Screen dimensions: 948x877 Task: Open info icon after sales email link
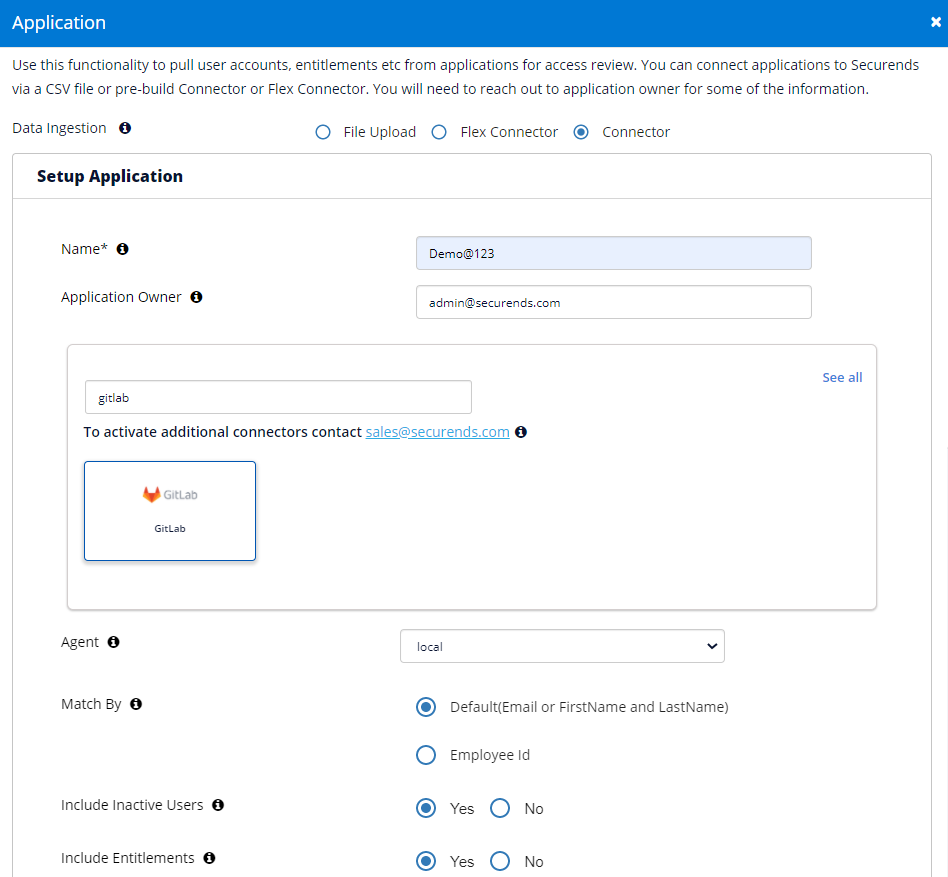tap(521, 432)
